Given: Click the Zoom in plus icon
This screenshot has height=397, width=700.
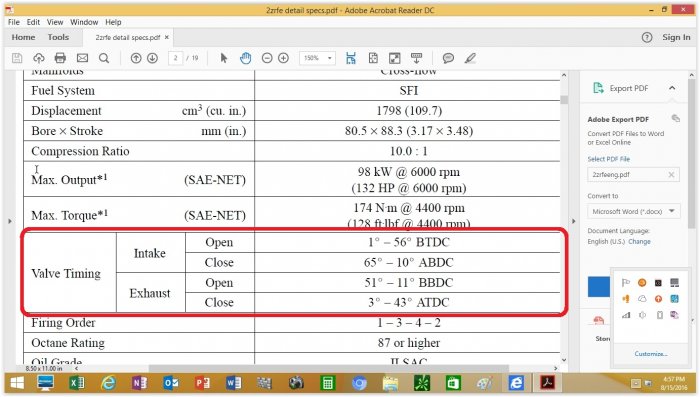Looking at the screenshot, I should point(283,58).
